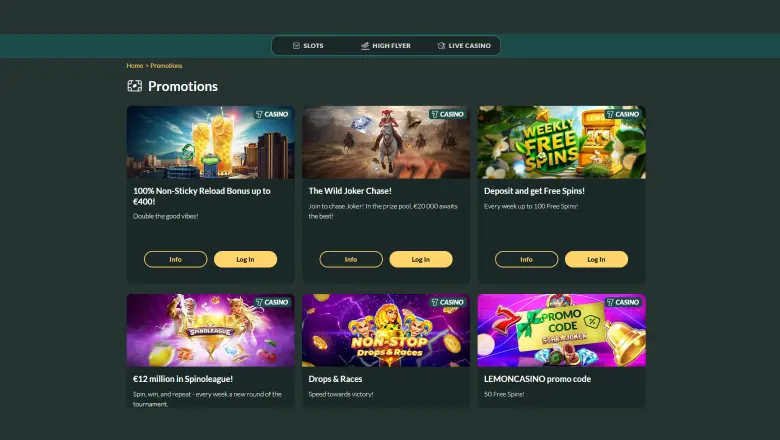Open the Spinoleague promotion image
The height and width of the screenshot is (440, 780).
click(210, 330)
